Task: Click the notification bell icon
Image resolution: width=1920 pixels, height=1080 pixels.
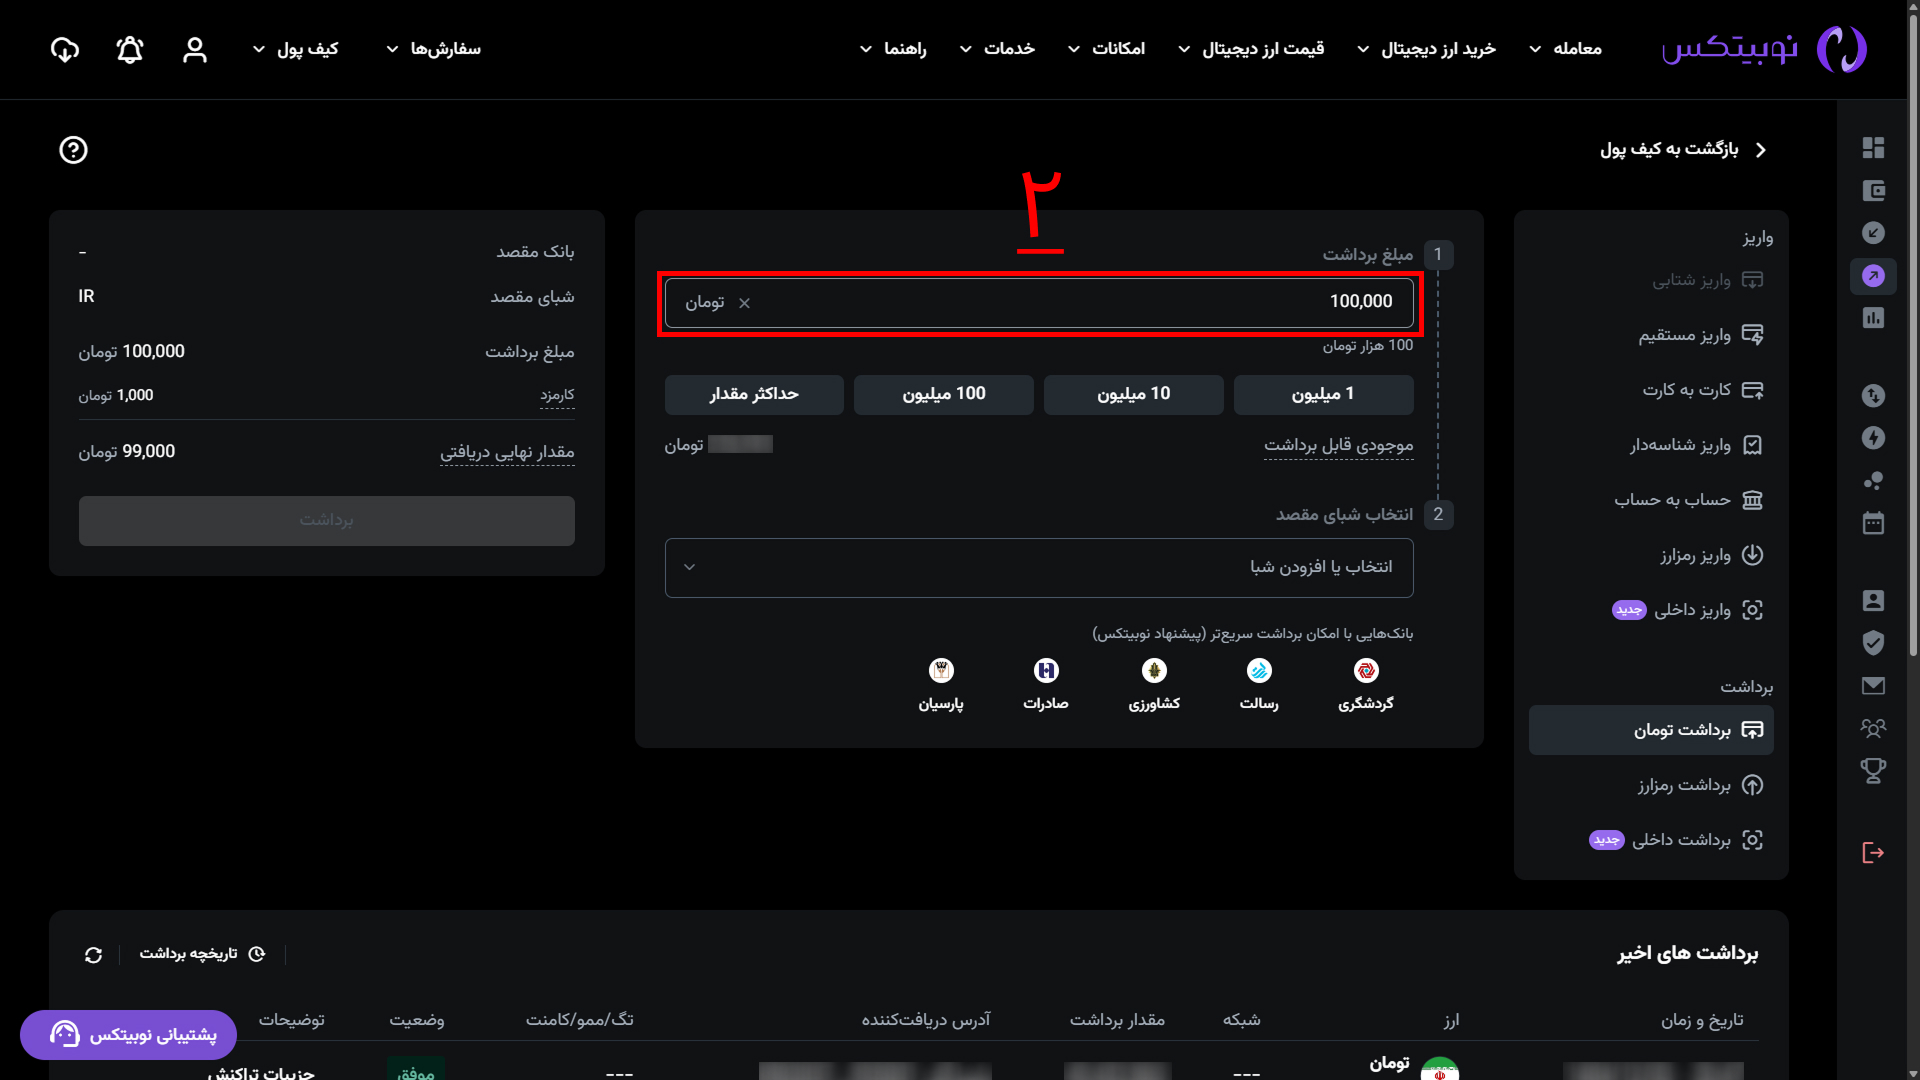Action: coord(130,49)
